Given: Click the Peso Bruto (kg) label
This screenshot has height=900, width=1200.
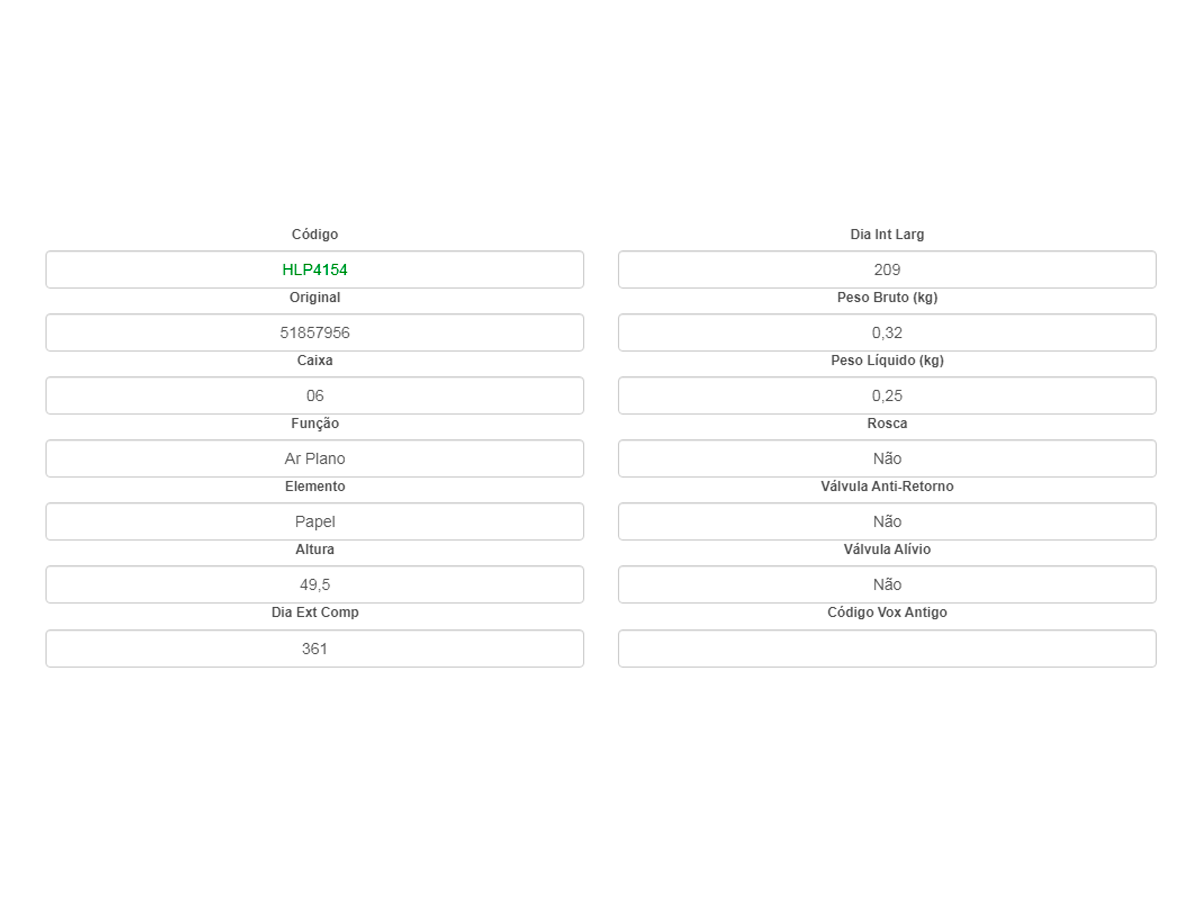Looking at the screenshot, I should (887, 297).
